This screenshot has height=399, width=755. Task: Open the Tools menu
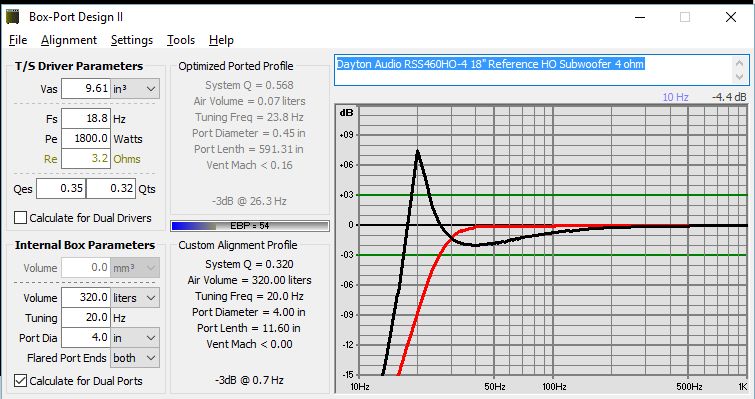(181, 40)
